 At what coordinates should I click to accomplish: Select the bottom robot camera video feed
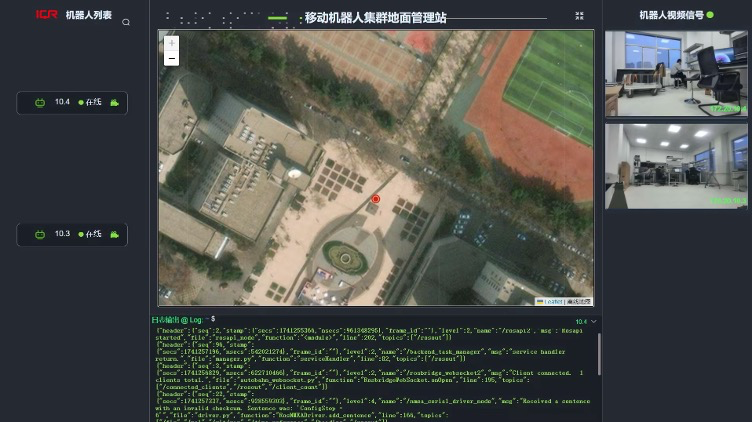tap(676, 166)
